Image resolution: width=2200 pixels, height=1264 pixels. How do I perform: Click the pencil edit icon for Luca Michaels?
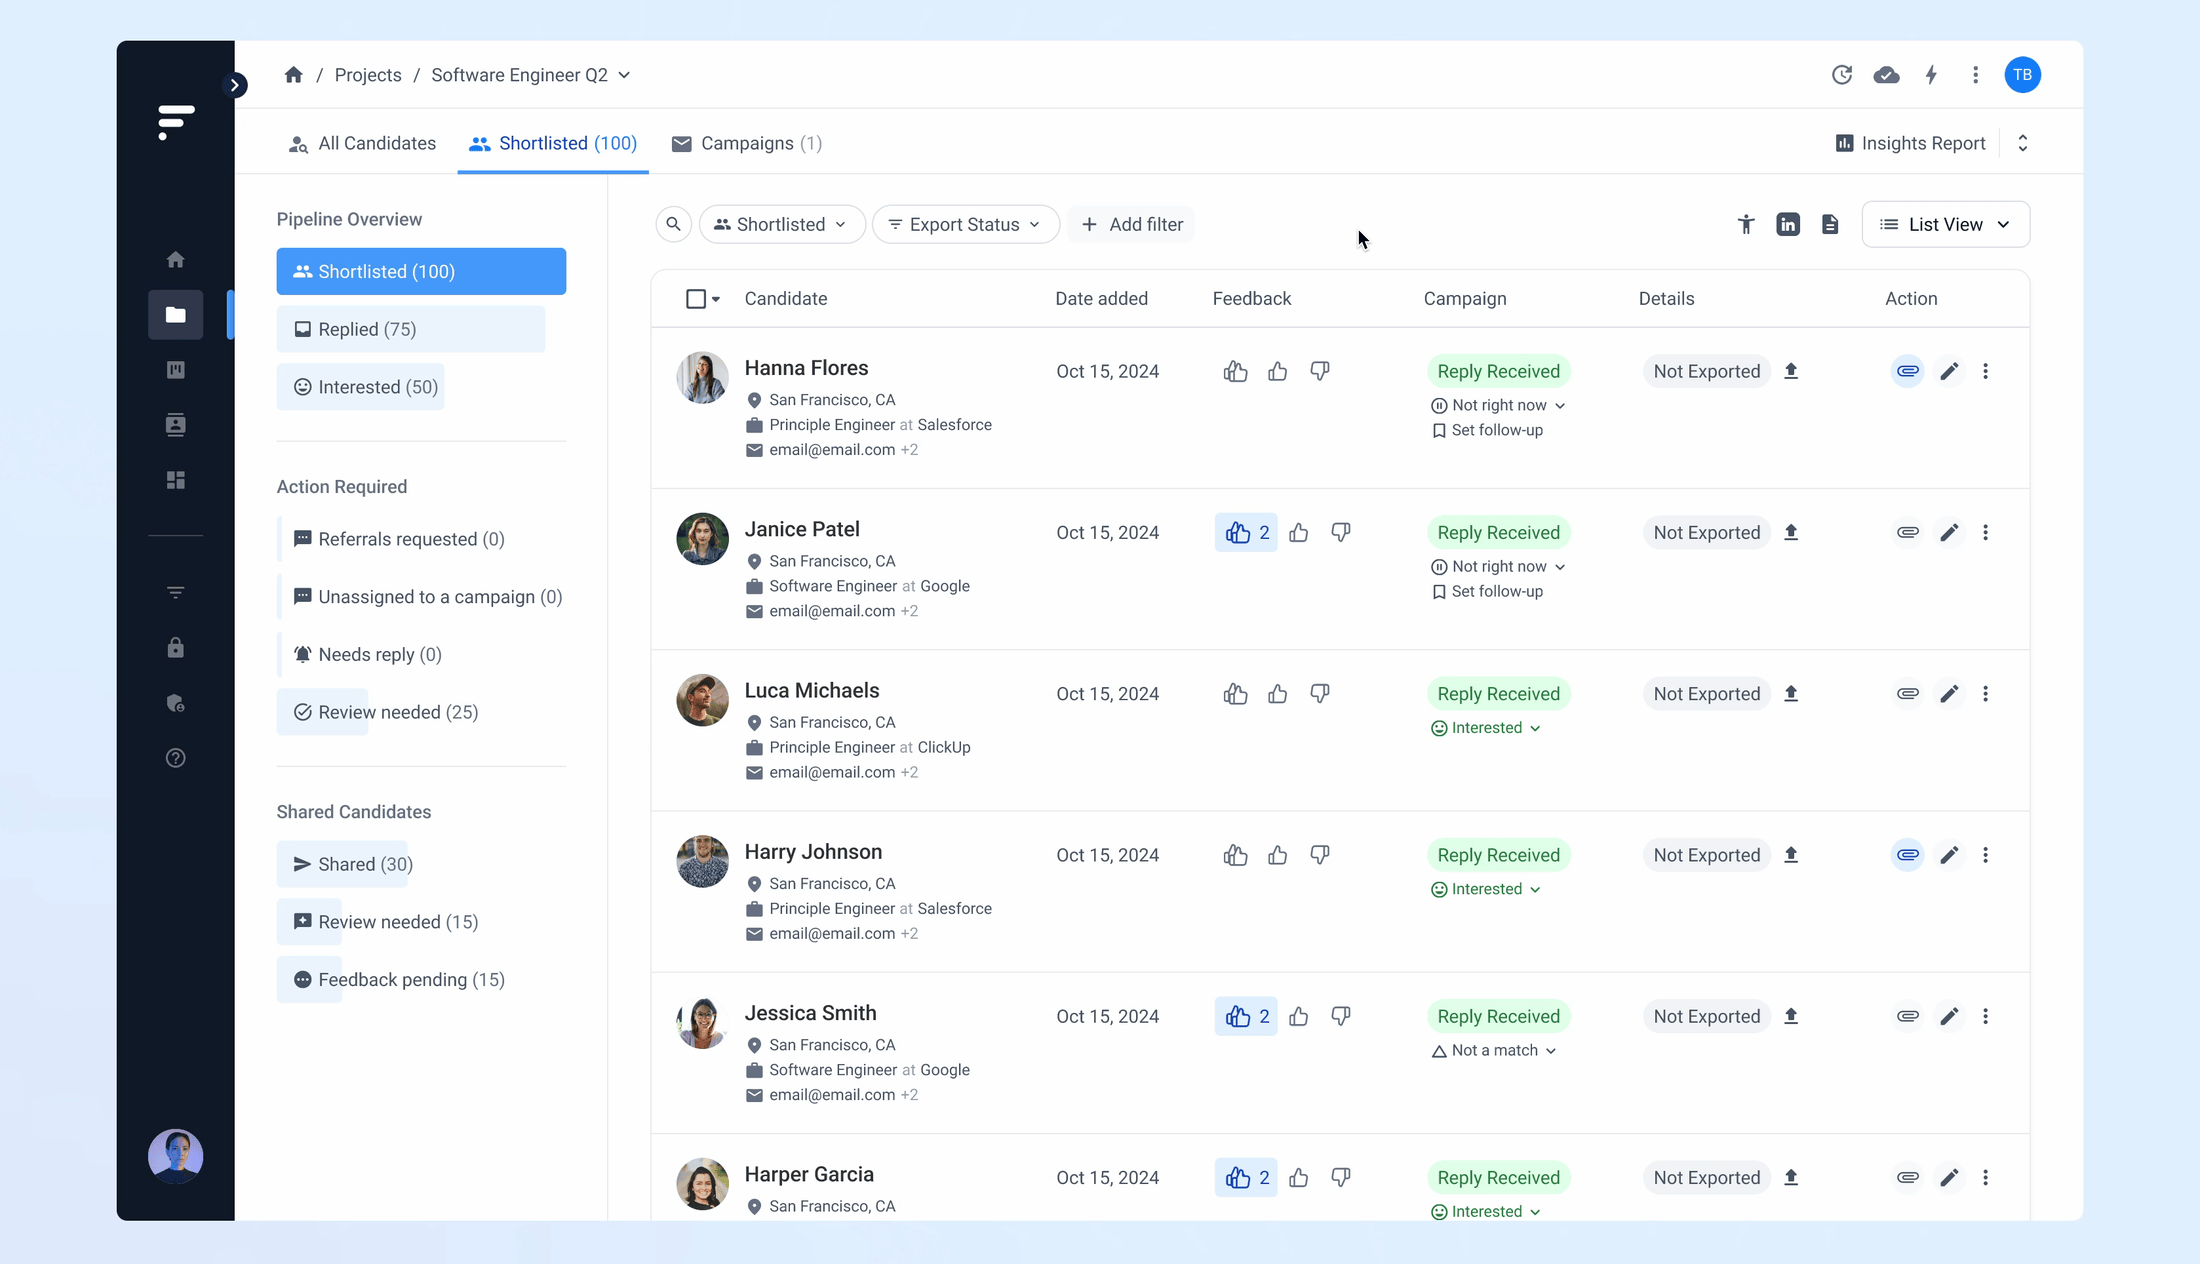(1949, 694)
